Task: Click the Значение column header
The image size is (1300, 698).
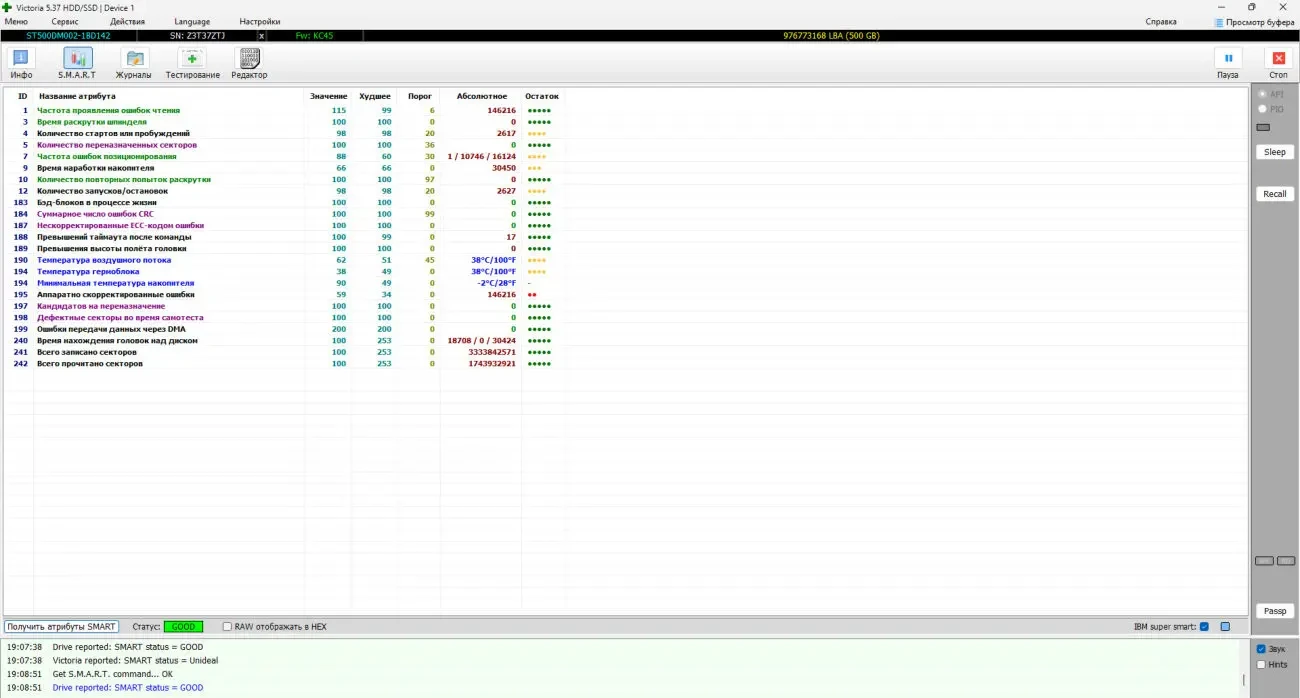Action: coord(329,96)
